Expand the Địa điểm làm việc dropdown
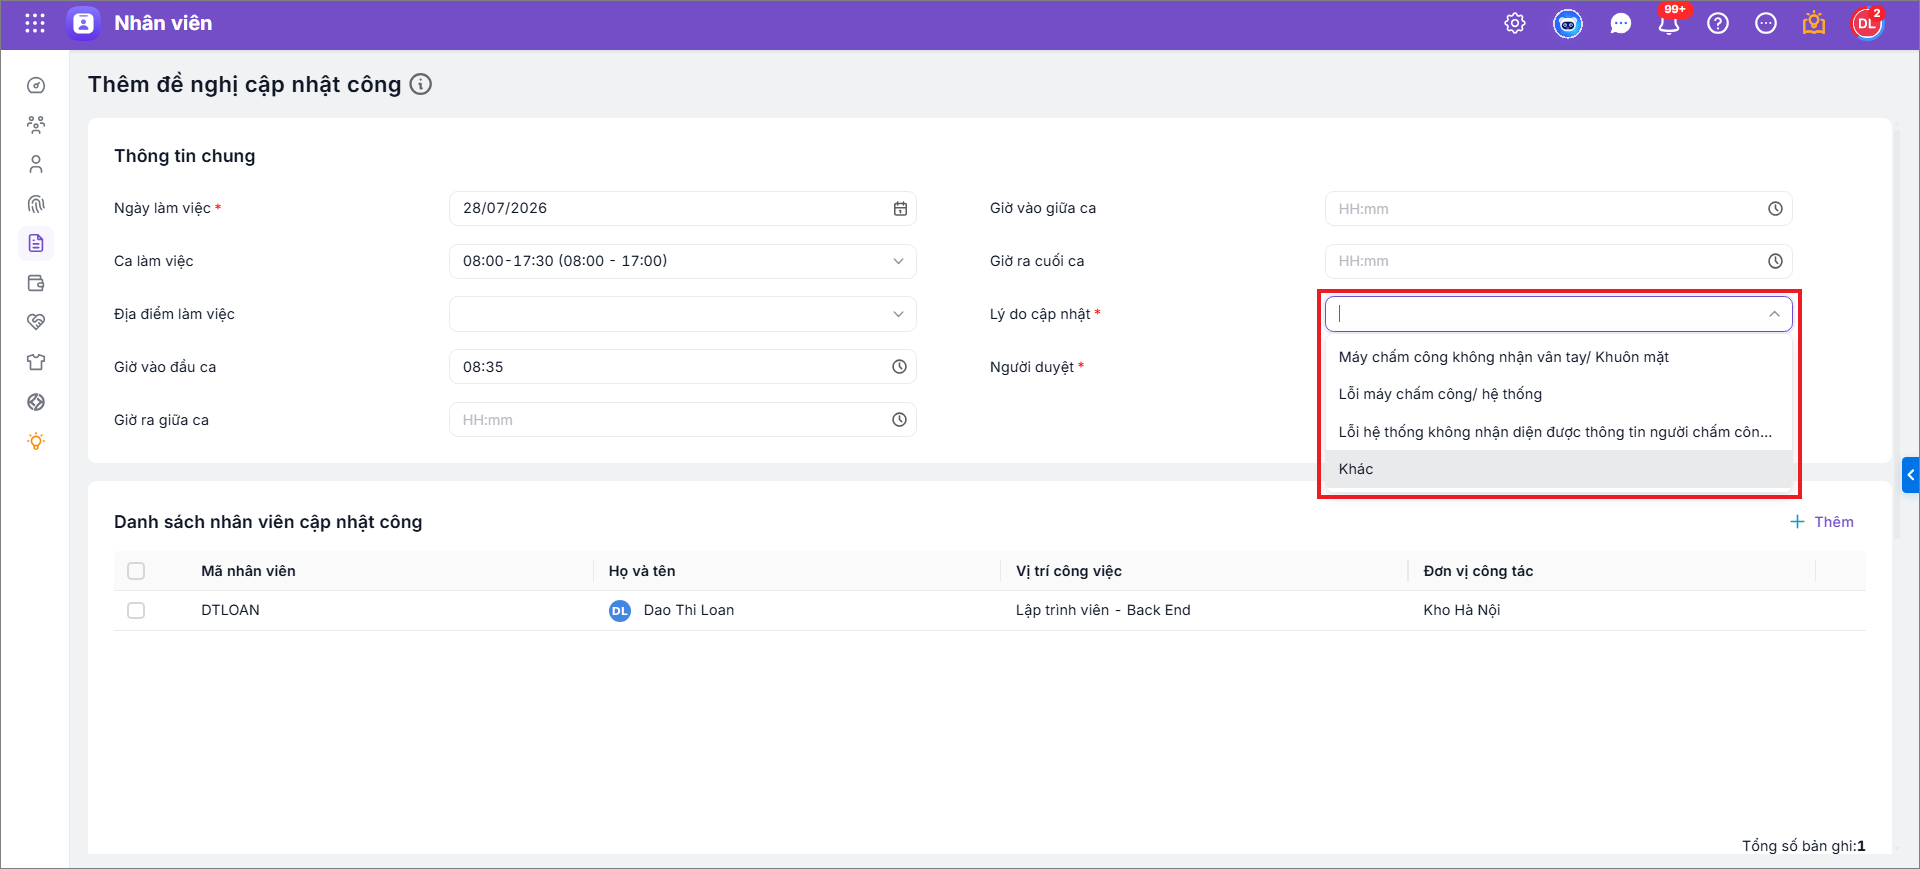 [x=898, y=314]
